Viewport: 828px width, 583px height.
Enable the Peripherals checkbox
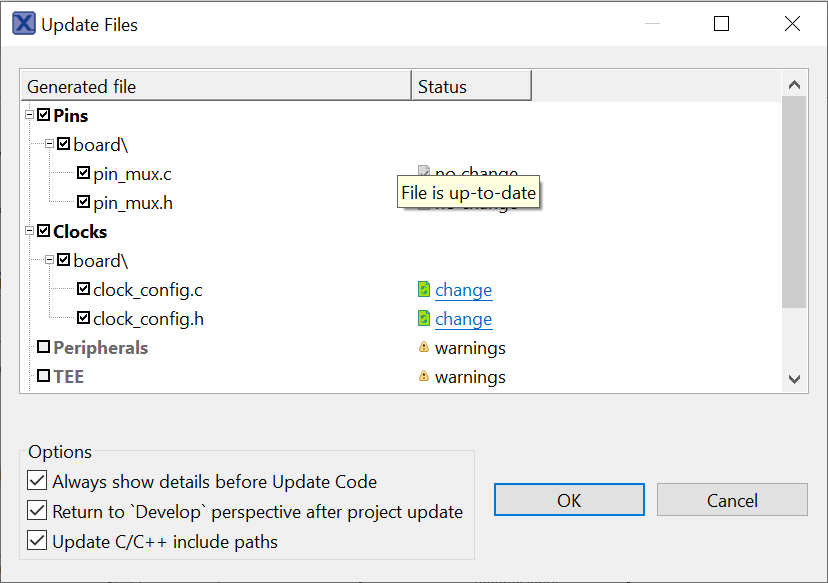(43, 347)
